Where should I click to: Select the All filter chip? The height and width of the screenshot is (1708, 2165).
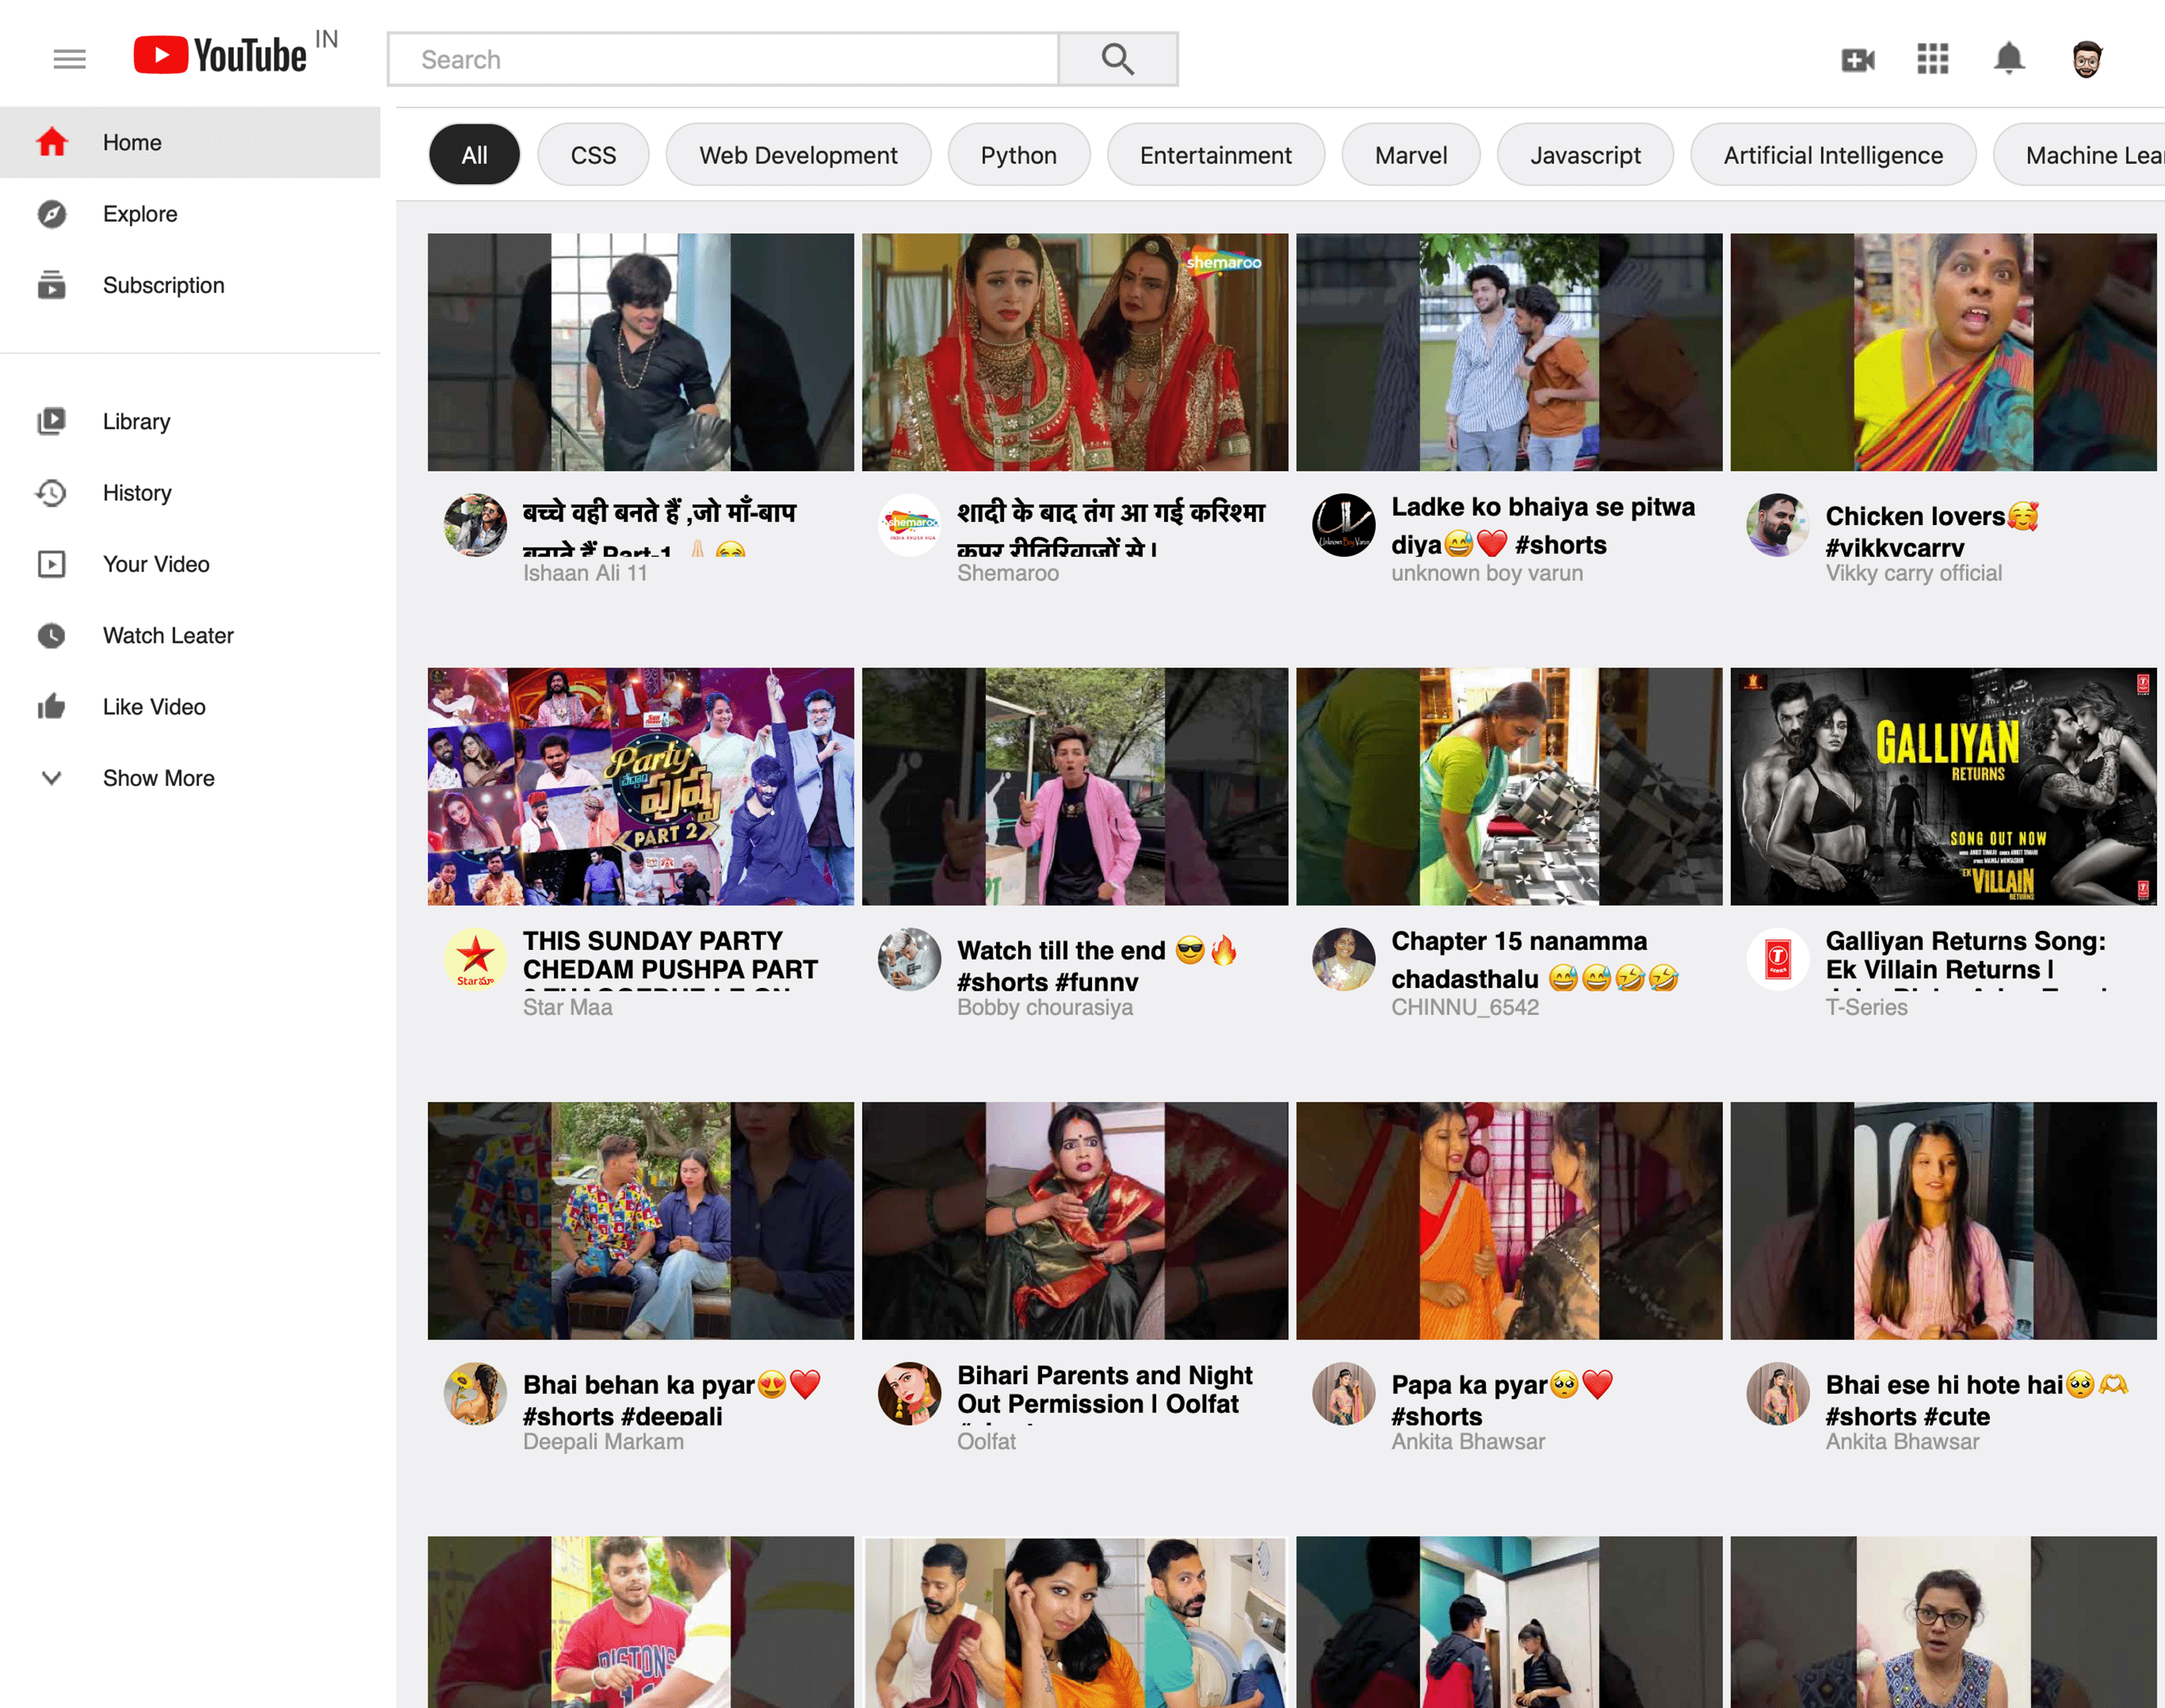click(474, 155)
